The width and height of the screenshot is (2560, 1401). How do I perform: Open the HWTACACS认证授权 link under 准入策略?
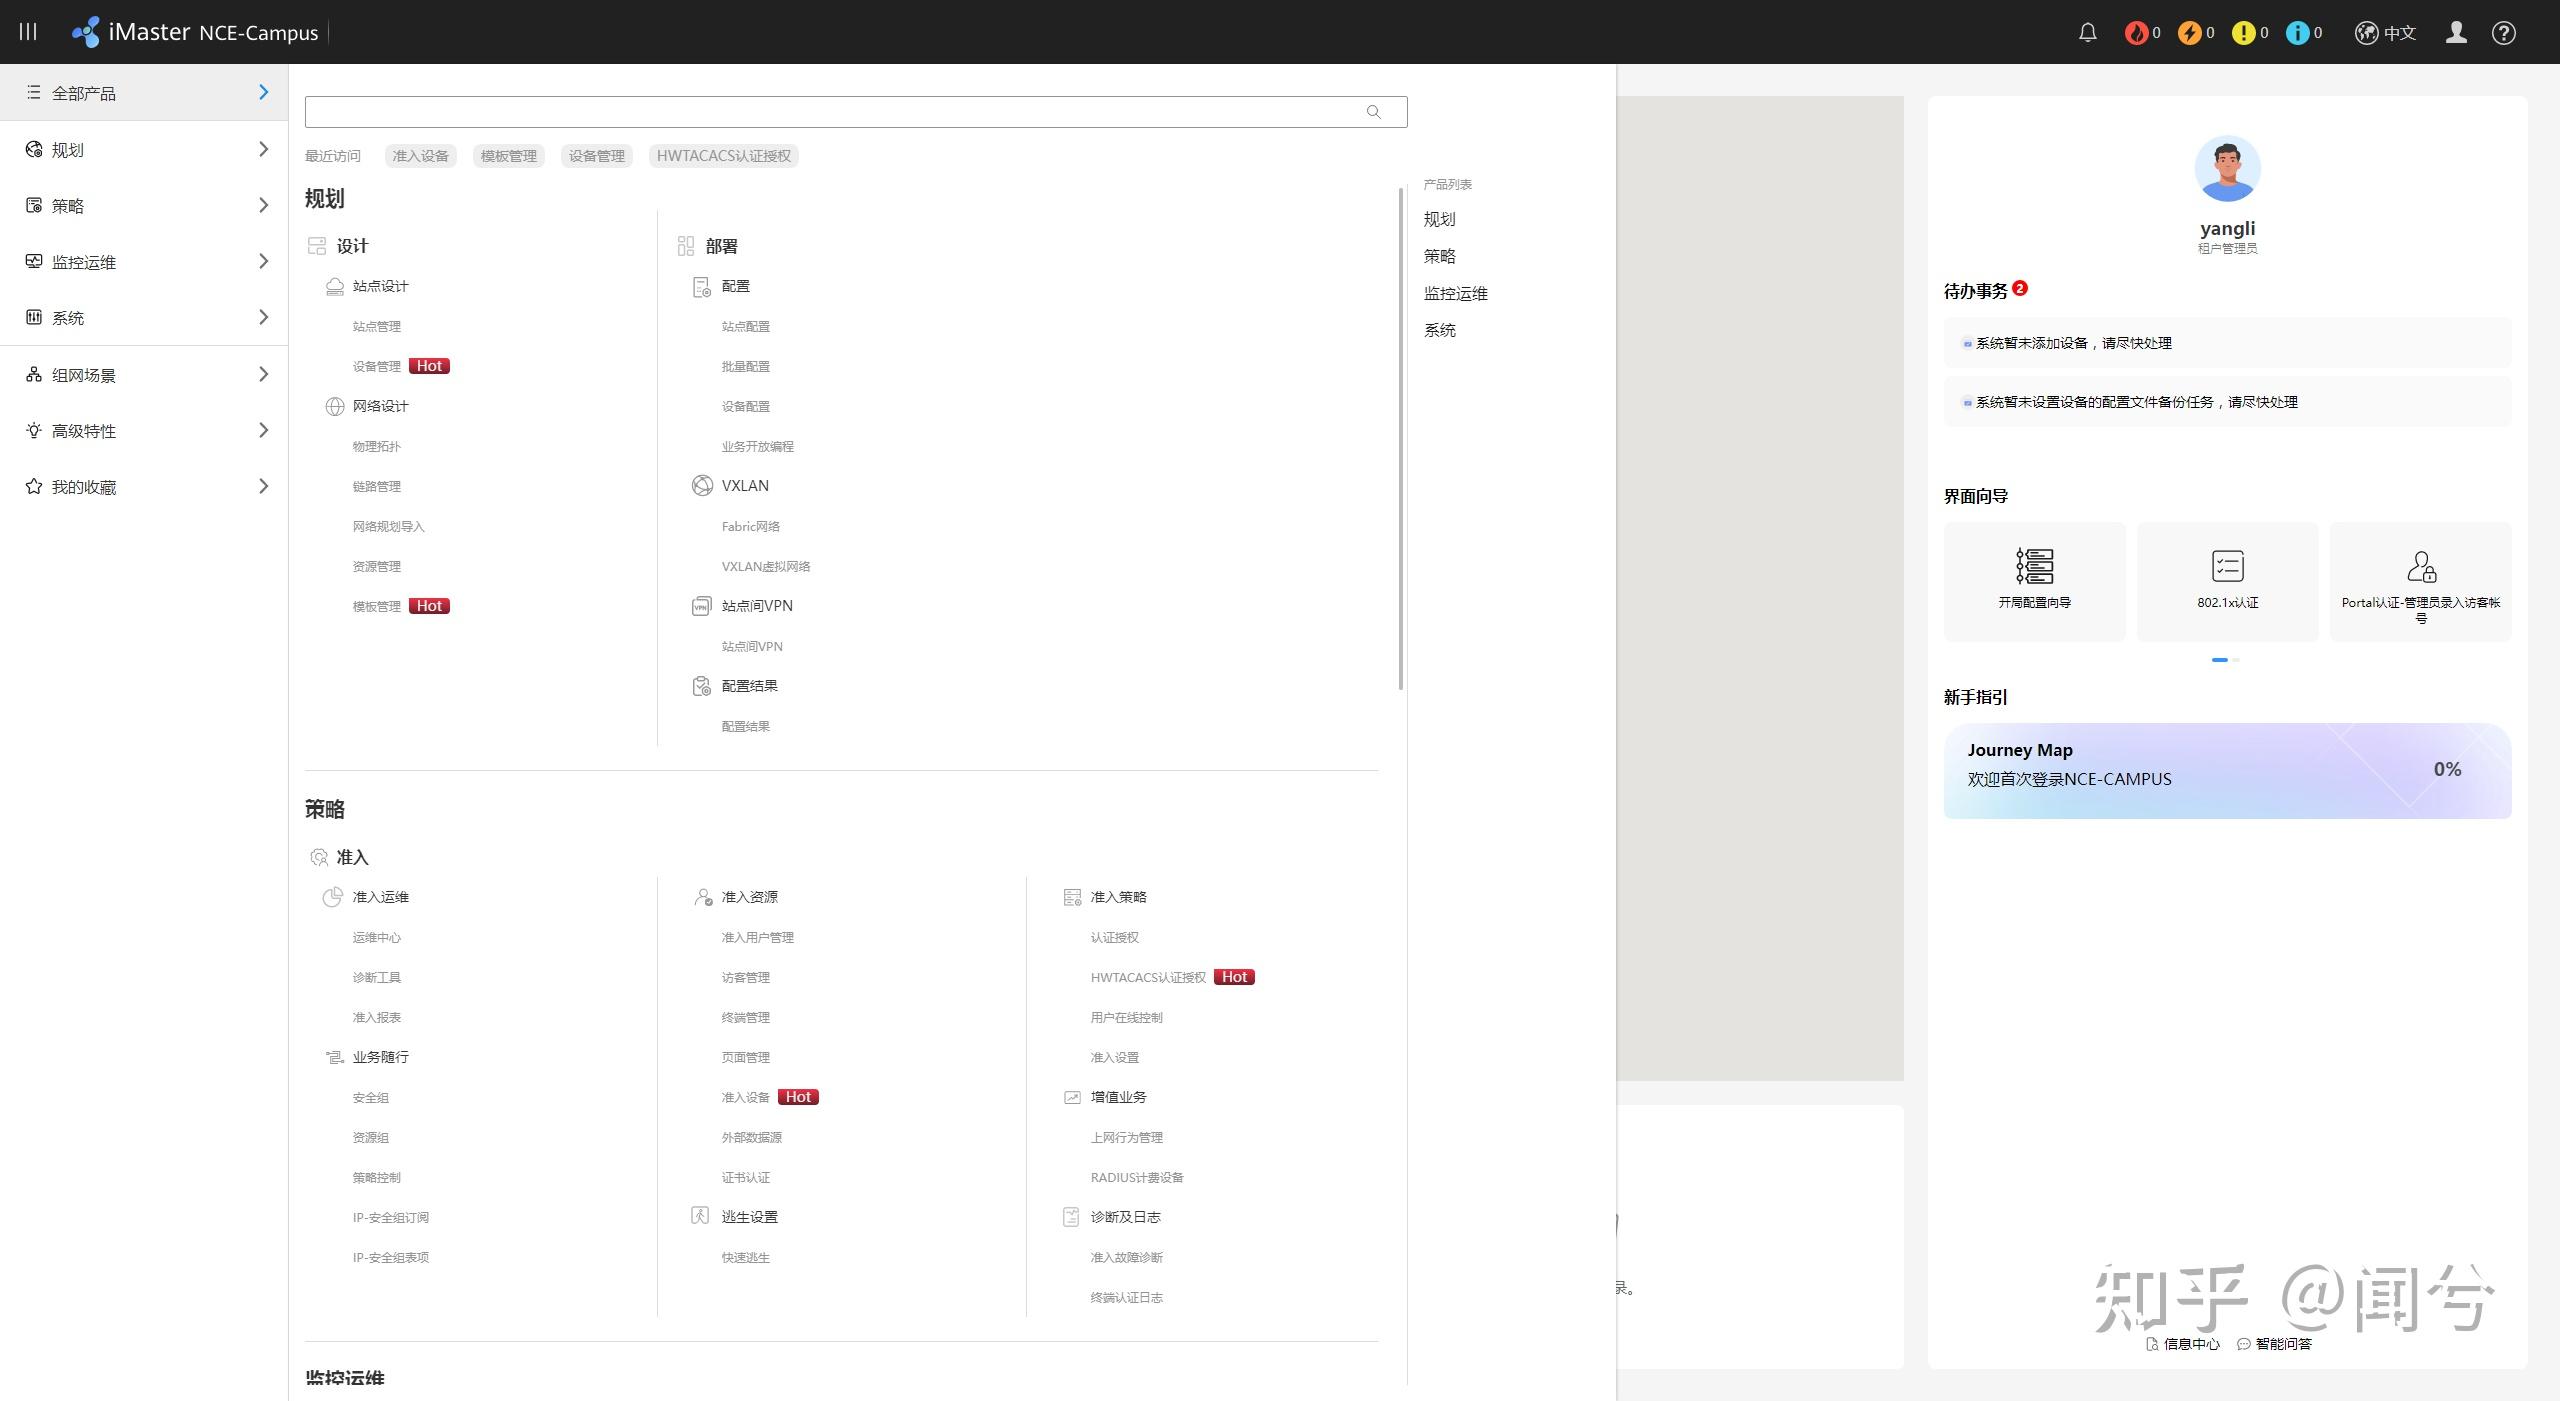pyautogui.click(x=1147, y=978)
